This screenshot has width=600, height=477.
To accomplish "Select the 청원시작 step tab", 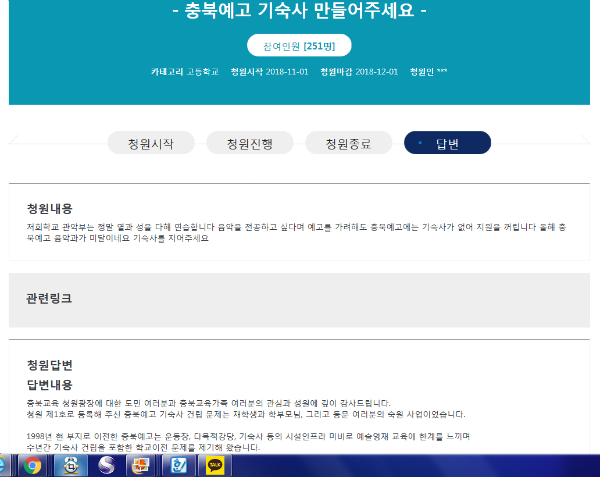I will pos(150,143).
